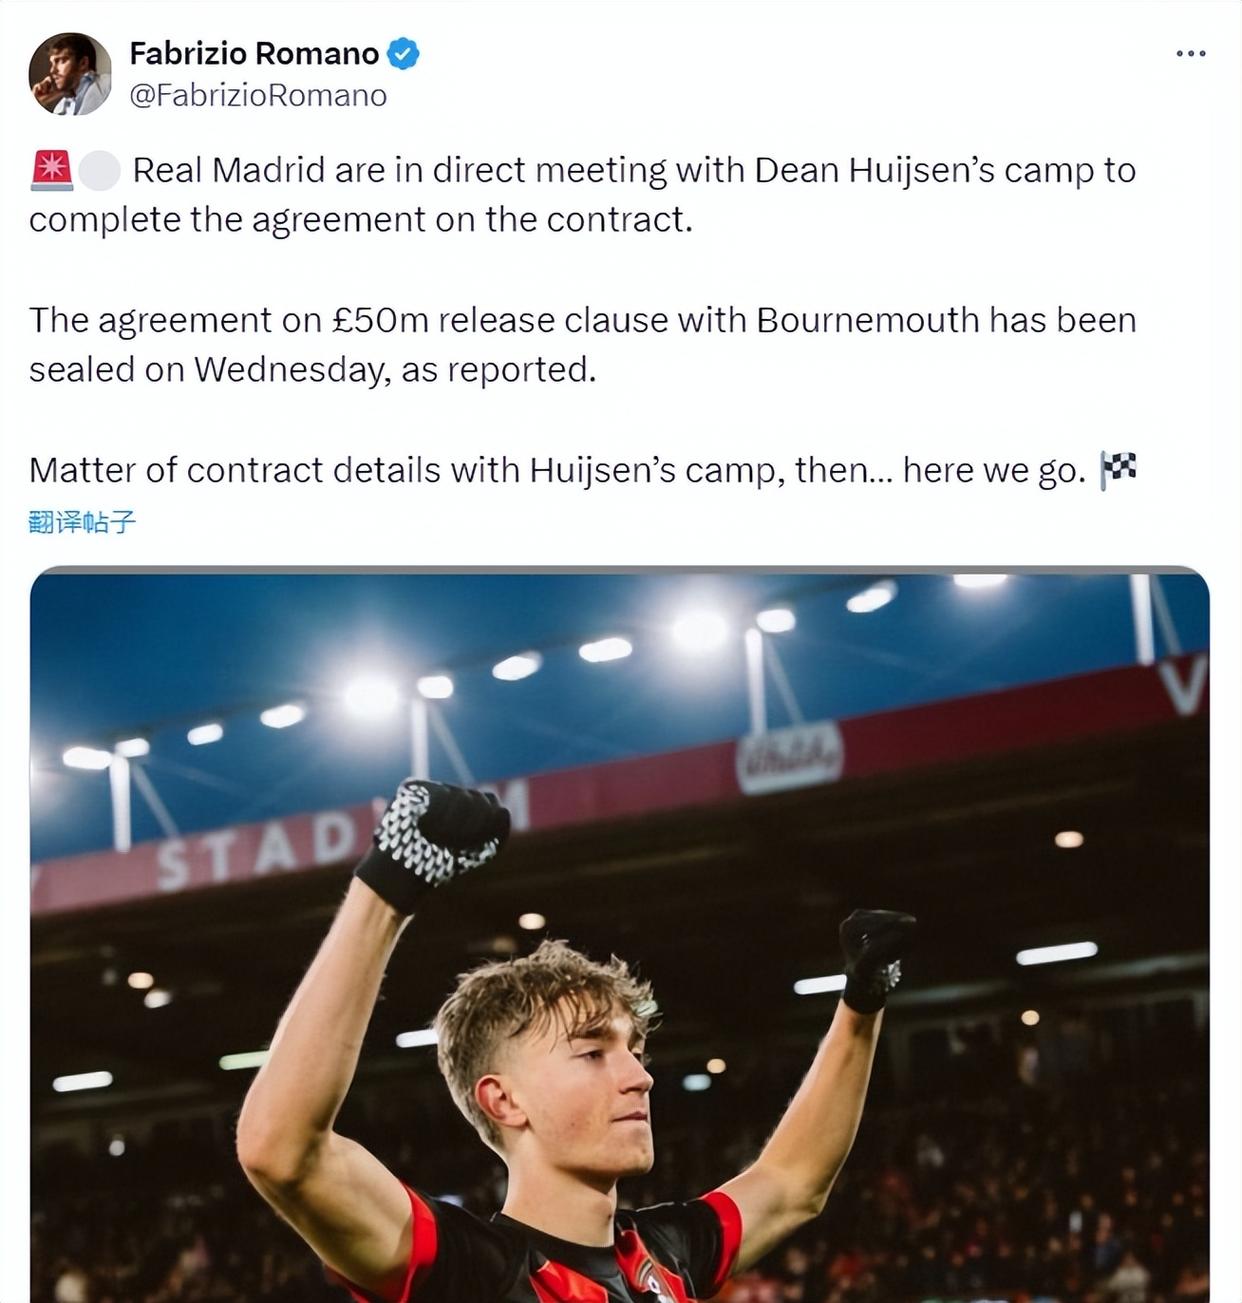The height and width of the screenshot is (1303, 1242).
Task: Click the blue verified badge
Action: tap(402, 53)
